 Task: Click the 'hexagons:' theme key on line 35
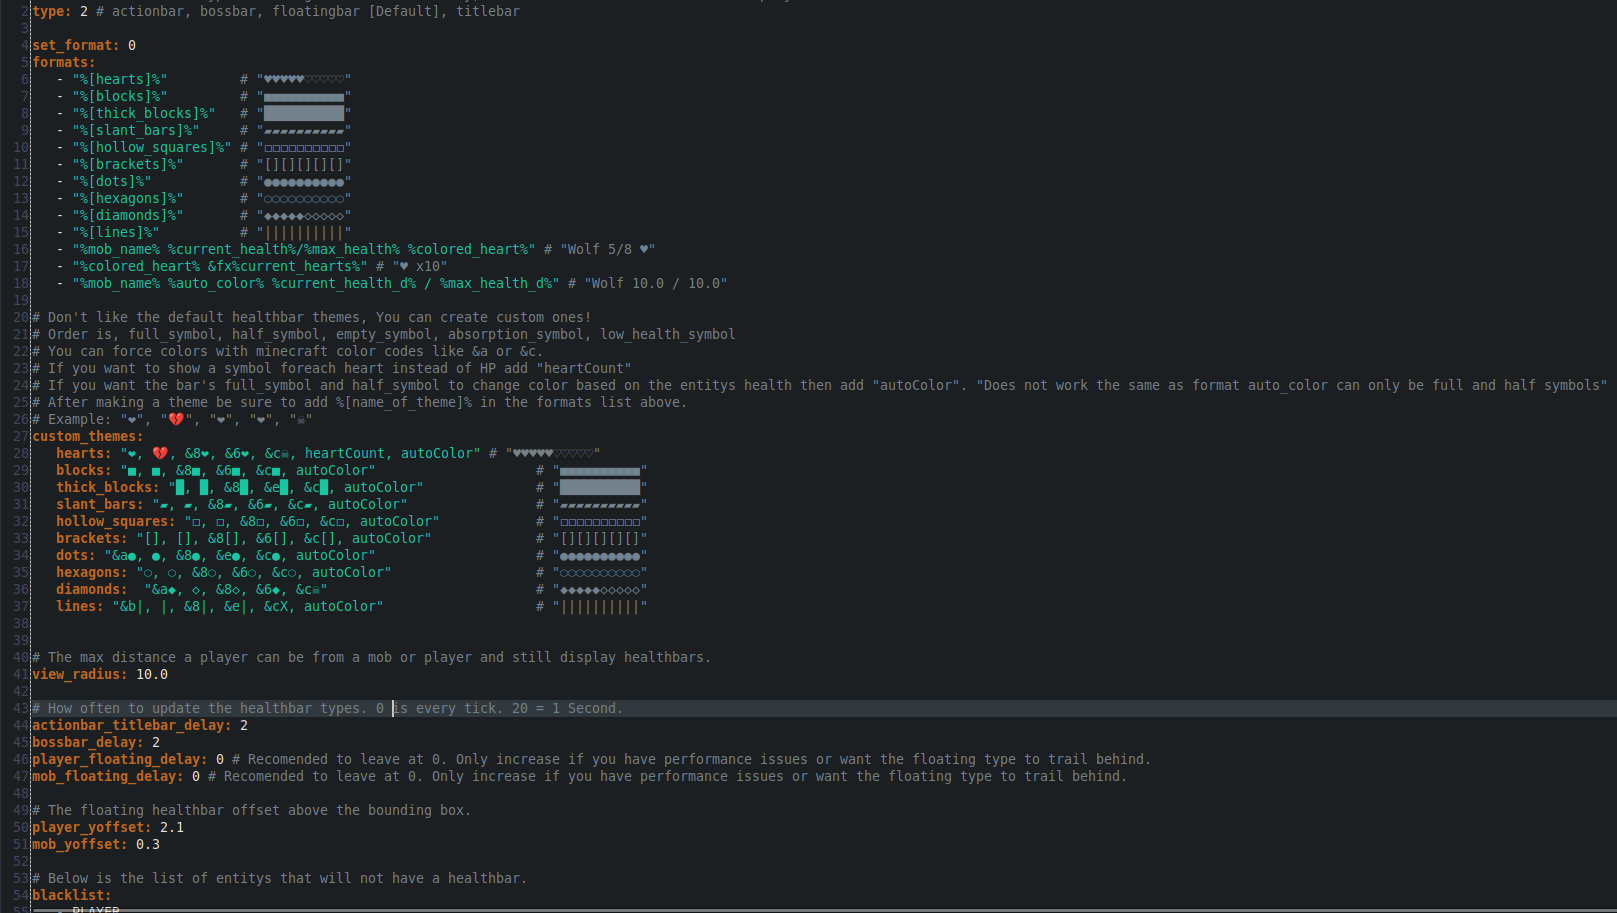click(92, 572)
